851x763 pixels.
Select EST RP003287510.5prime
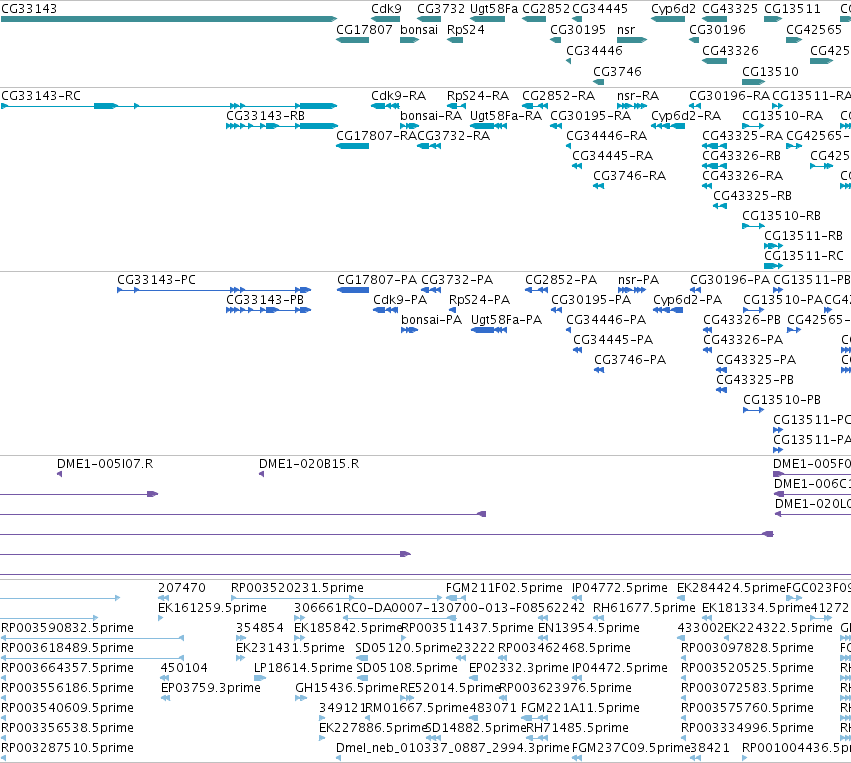point(67,748)
